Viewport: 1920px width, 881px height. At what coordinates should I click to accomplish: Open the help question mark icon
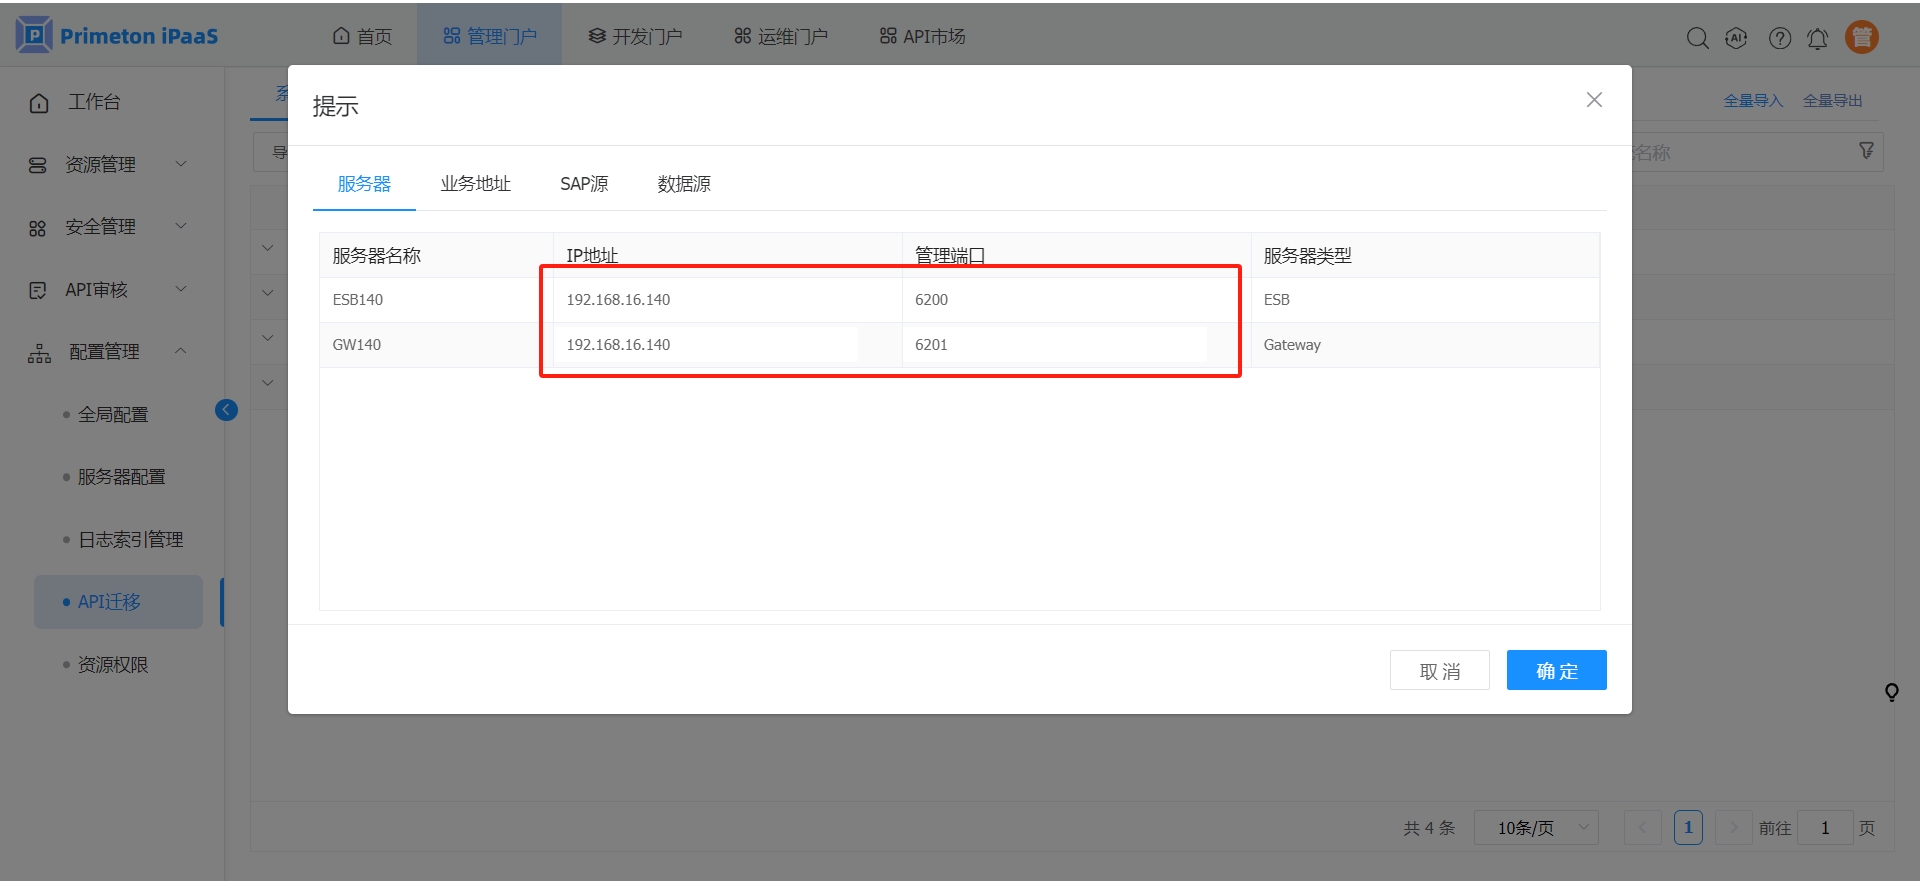click(x=1779, y=38)
